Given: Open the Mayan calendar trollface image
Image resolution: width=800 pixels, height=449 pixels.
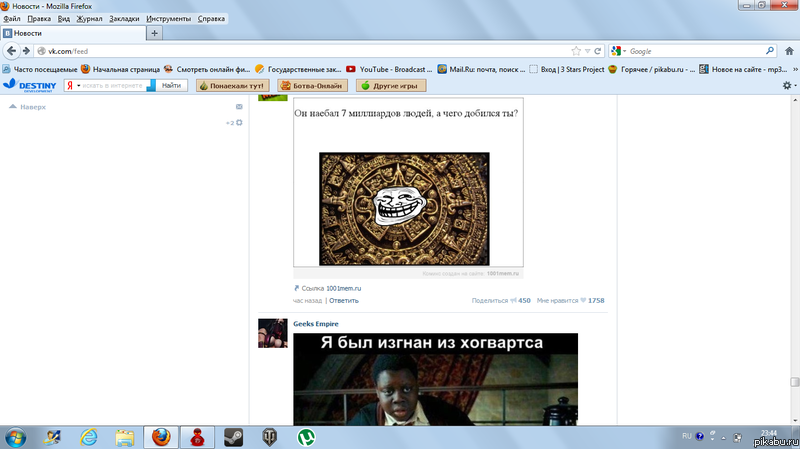Looking at the screenshot, I should [x=404, y=209].
